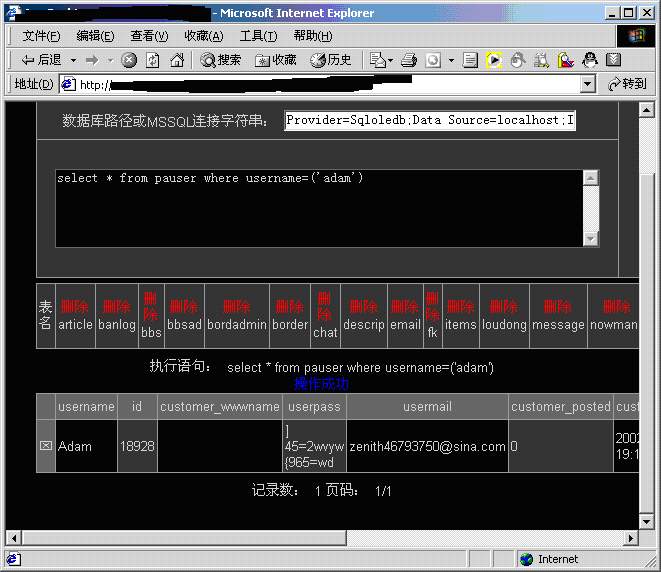
Task: Click the Back (后退) arrow button
Action: [x=42, y=60]
